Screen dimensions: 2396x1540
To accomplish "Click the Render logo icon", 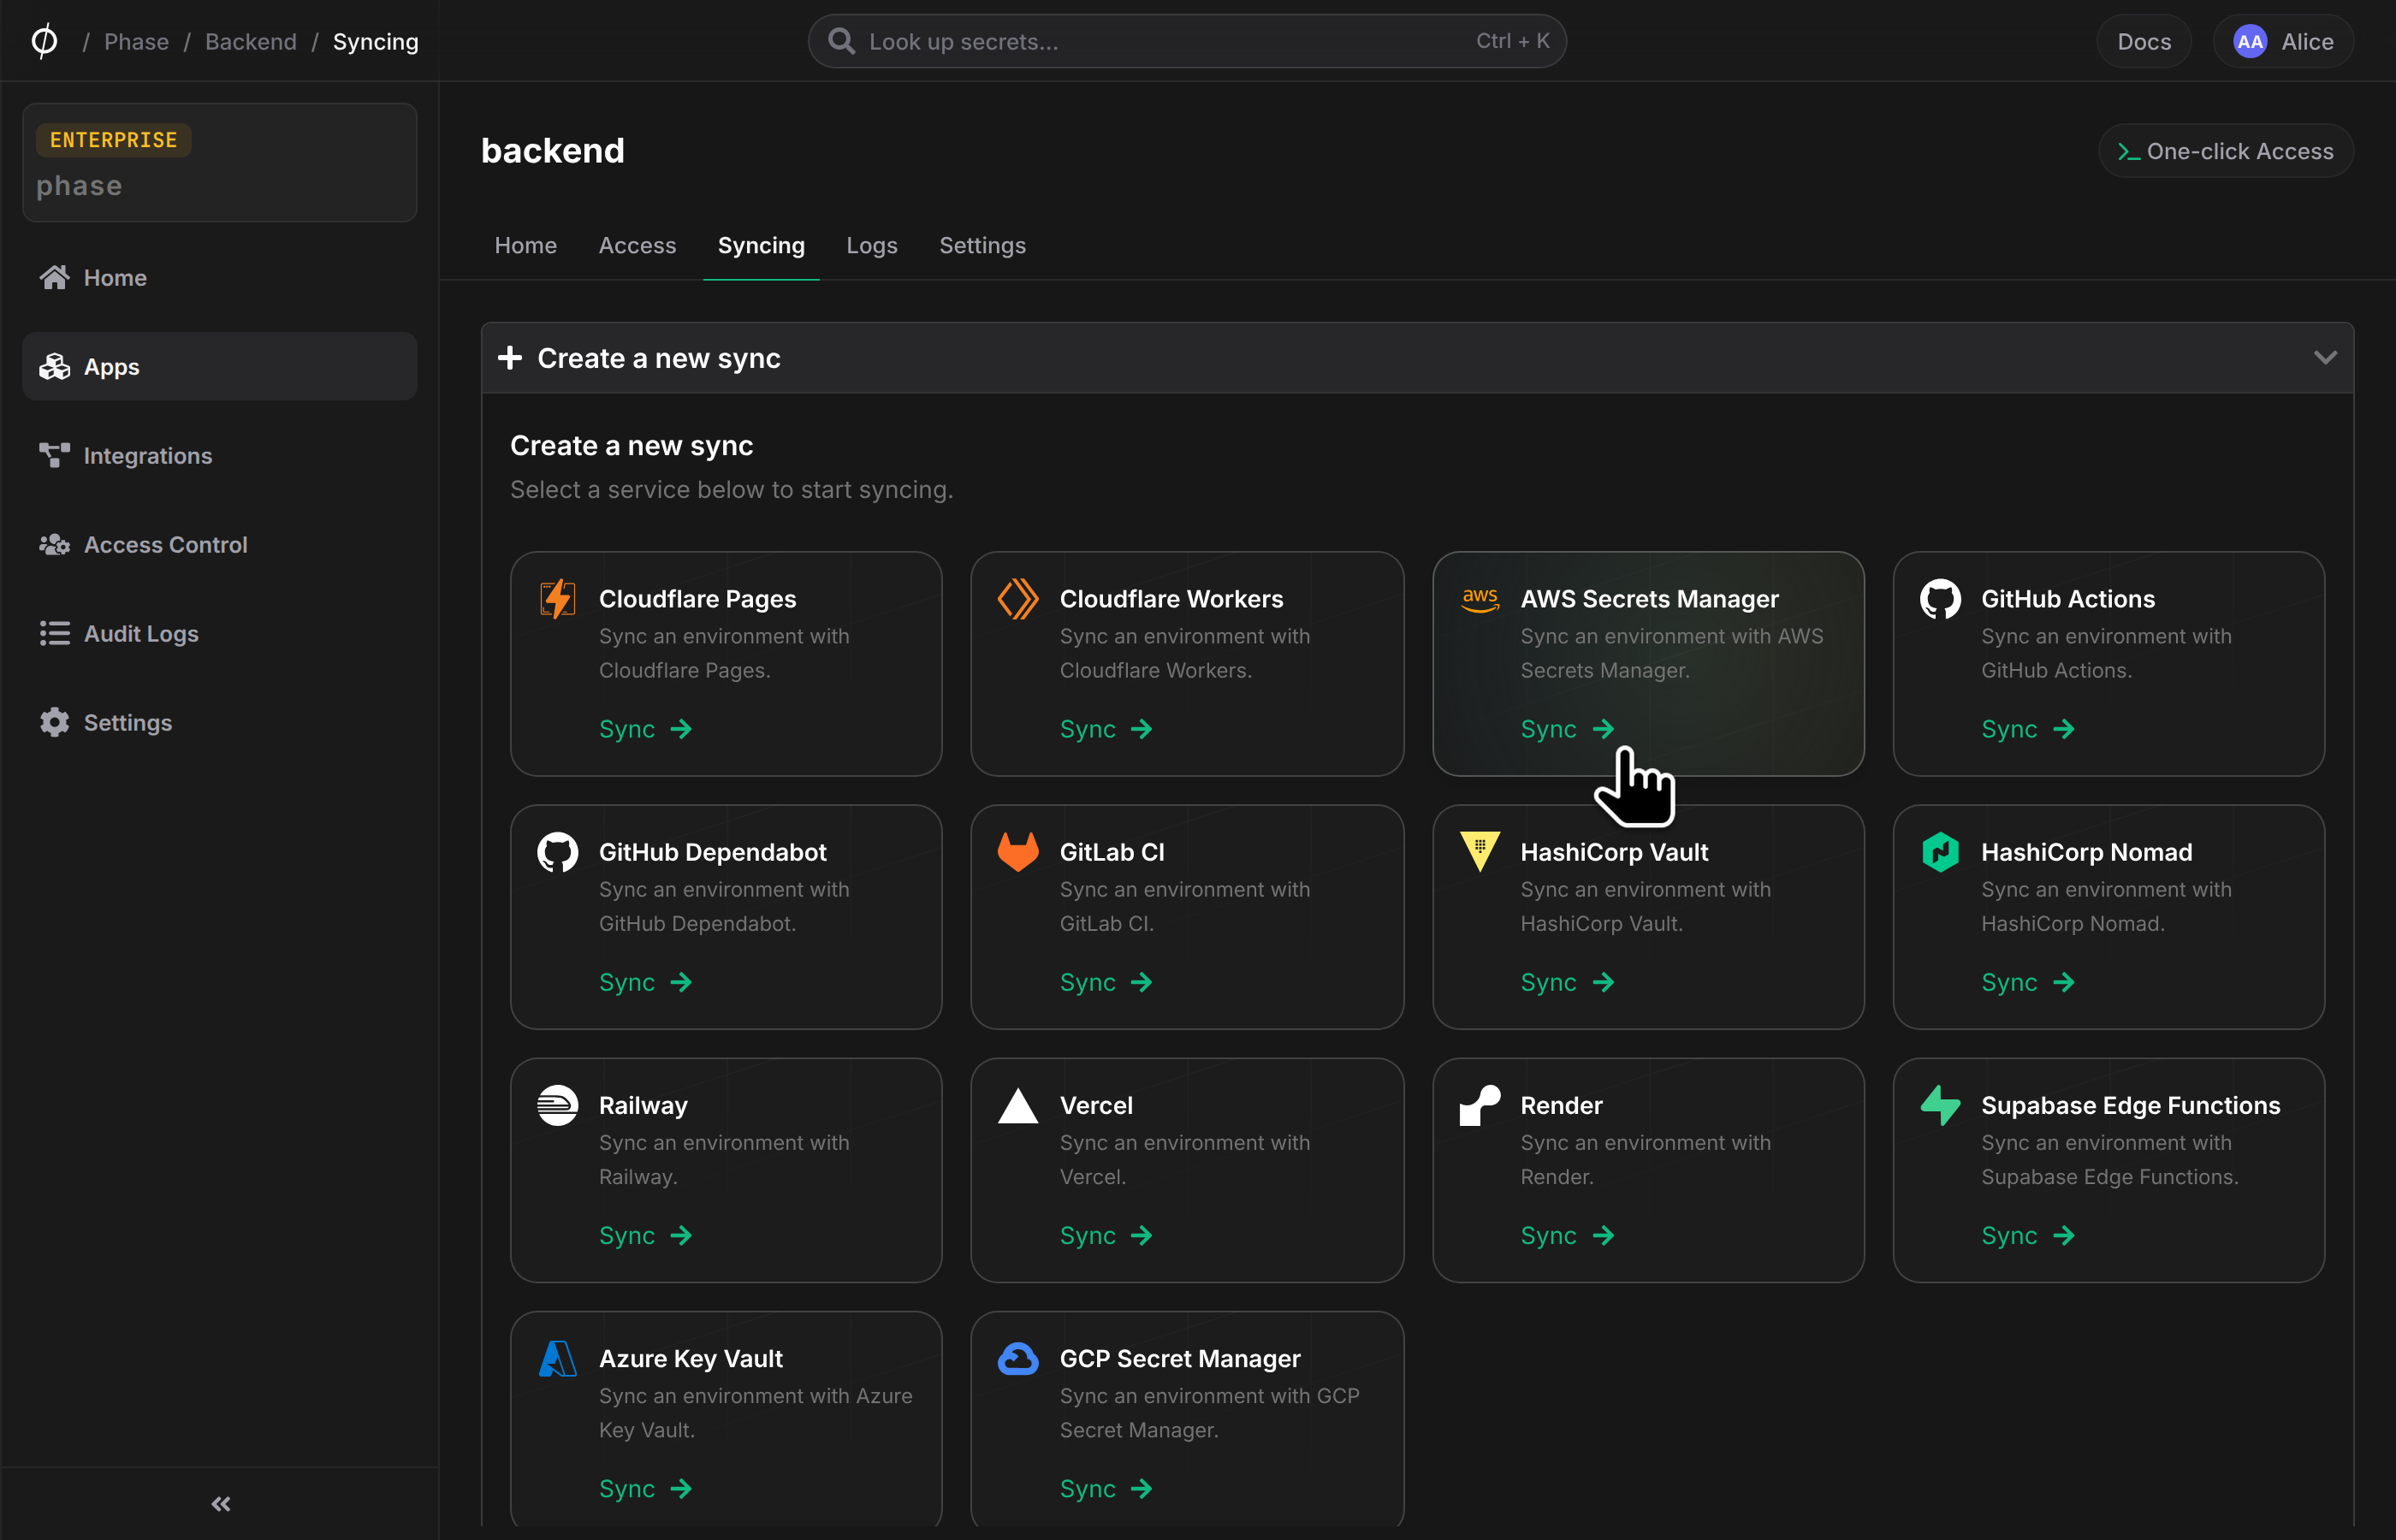I will pyautogui.click(x=1479, y=1105).
